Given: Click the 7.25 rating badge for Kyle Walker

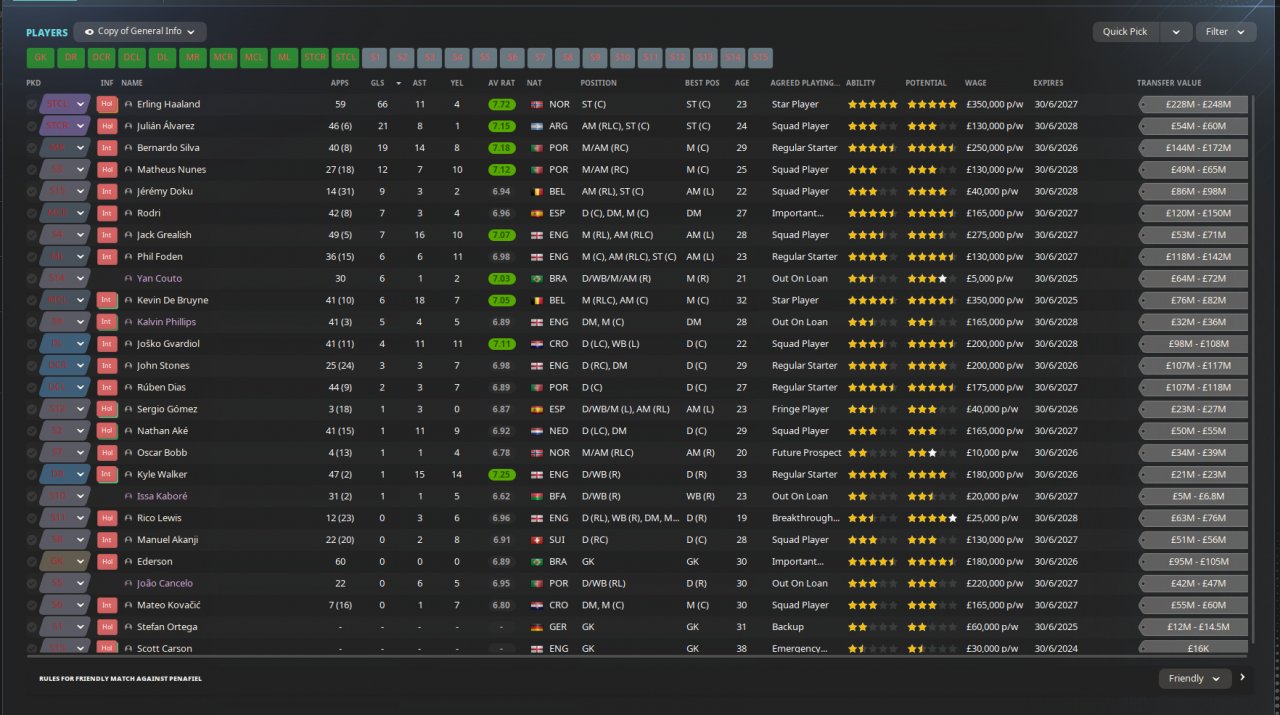Looking at the screenshot, I should [x=502, y=474].
